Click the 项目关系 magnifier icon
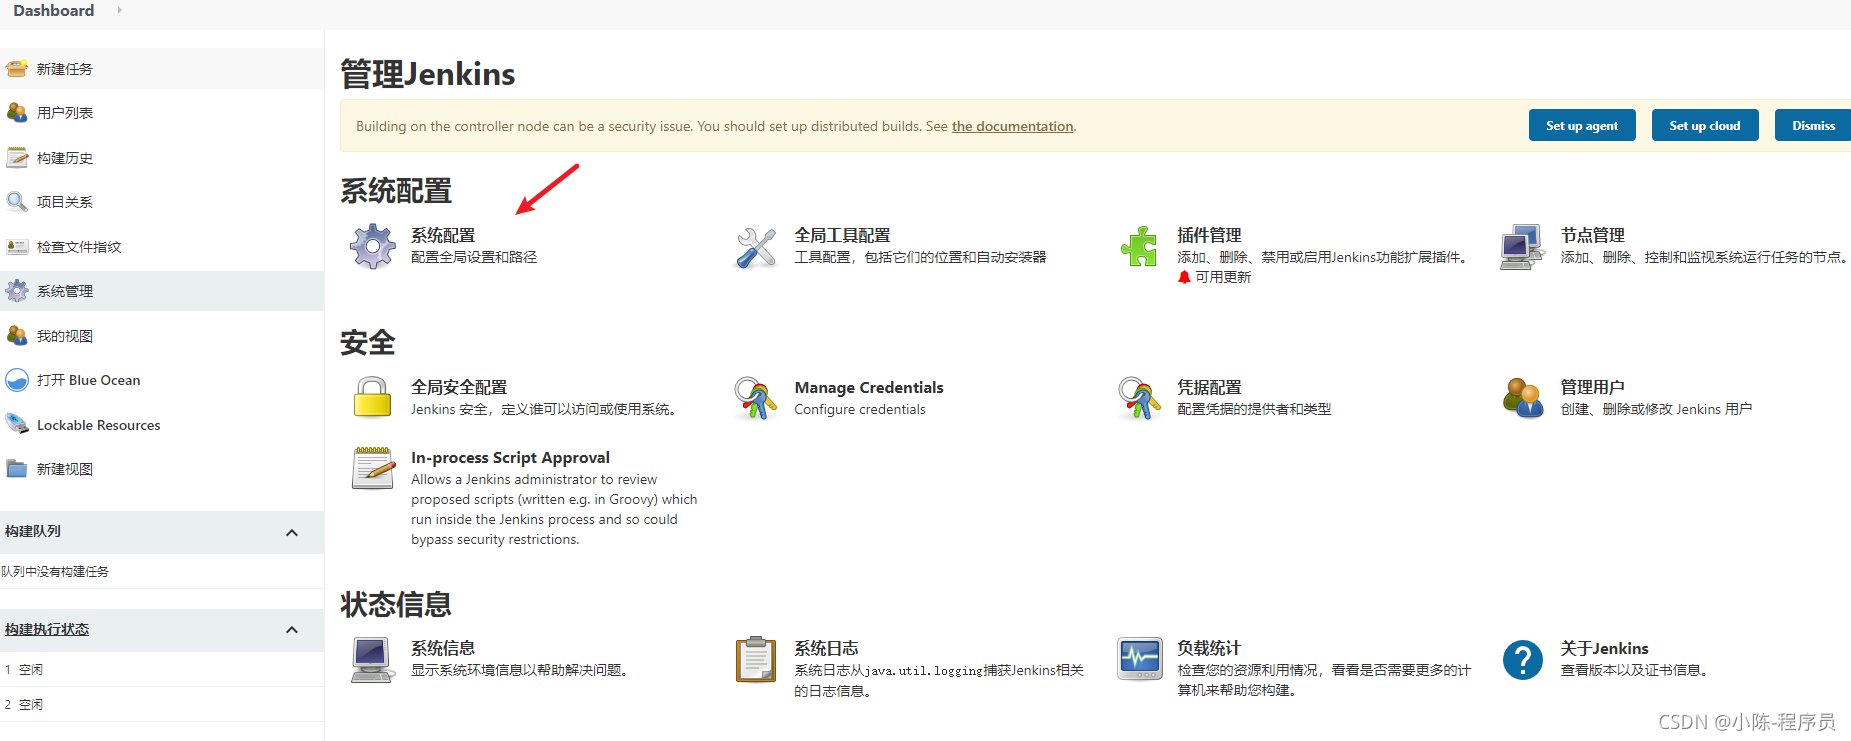 [x=17, y=202]
